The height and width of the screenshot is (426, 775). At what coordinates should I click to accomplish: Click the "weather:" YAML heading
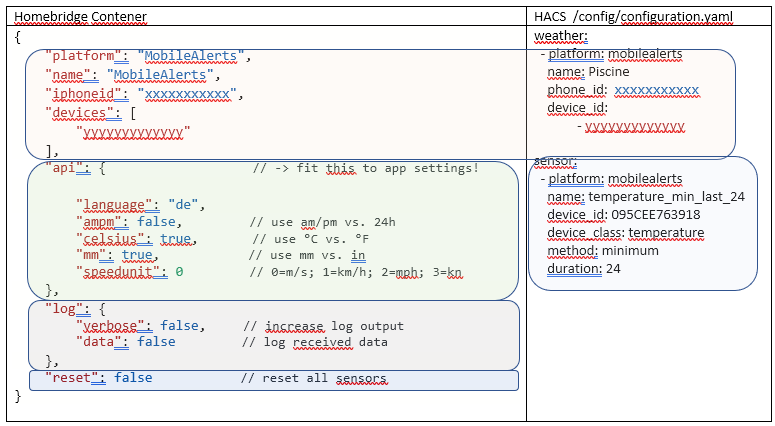[x=561, y=36]
